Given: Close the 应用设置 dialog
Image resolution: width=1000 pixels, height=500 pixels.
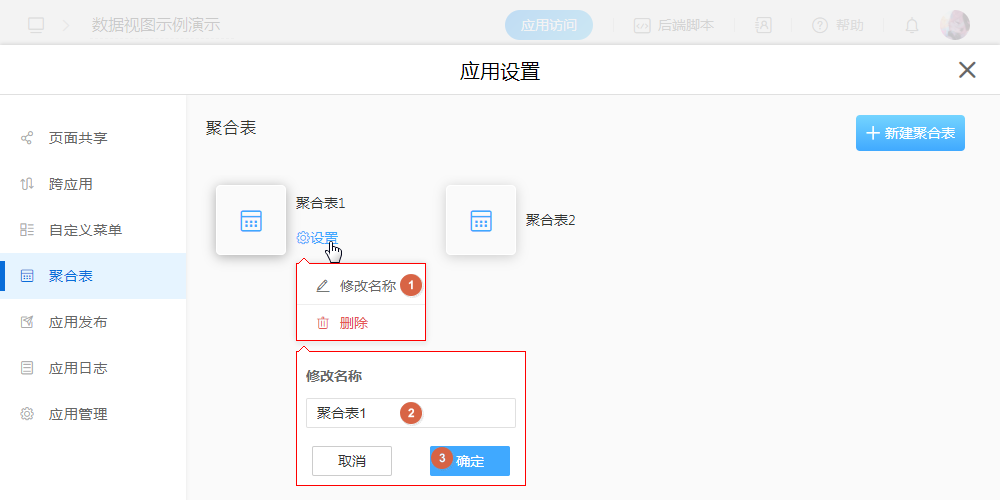Looking at the screenshot, I should [967, 70].
